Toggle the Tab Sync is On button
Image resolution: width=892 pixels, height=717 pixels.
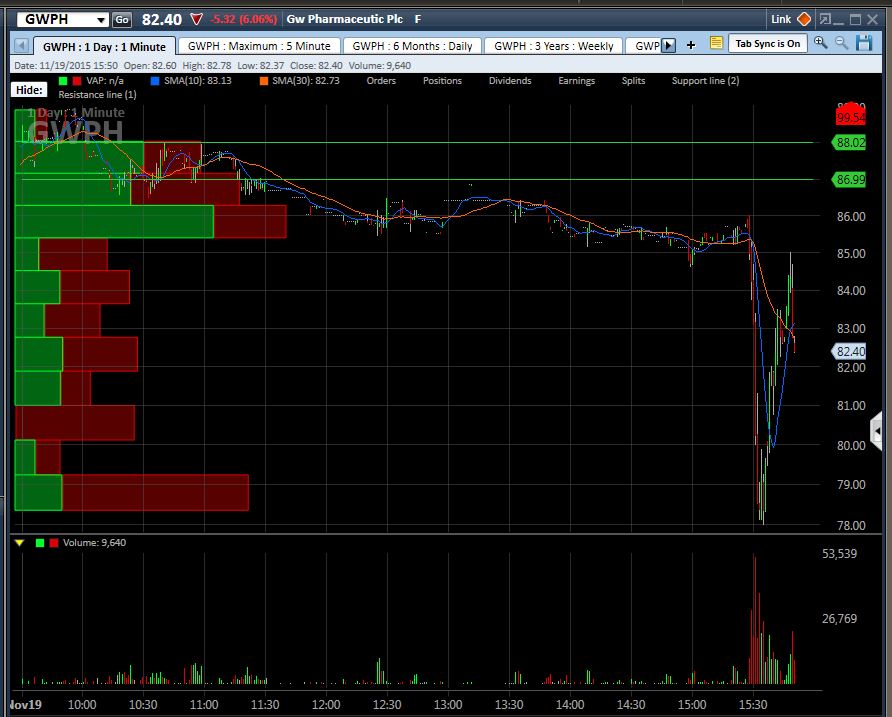(x=768, y=43)
